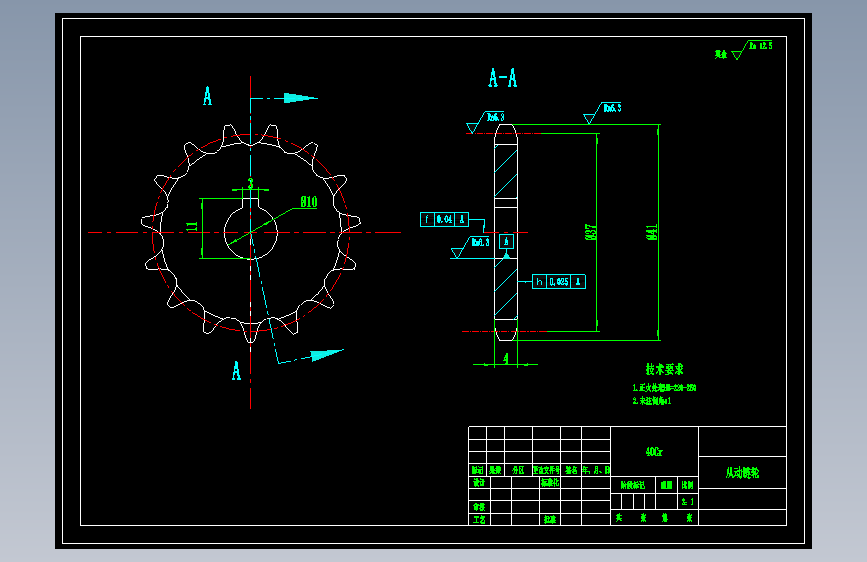Click the 工艺 title block cell
This screenshot has width=867, height=562.
(479, 519)
